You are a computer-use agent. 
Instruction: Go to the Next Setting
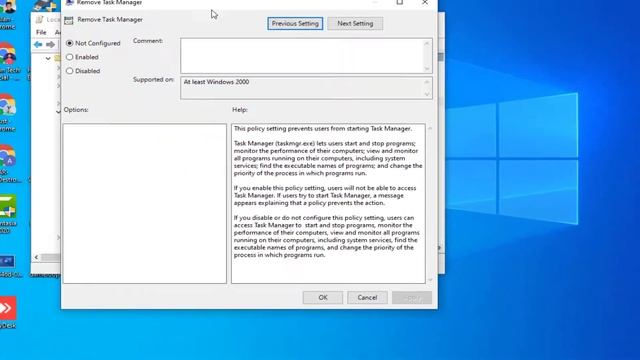355,23
